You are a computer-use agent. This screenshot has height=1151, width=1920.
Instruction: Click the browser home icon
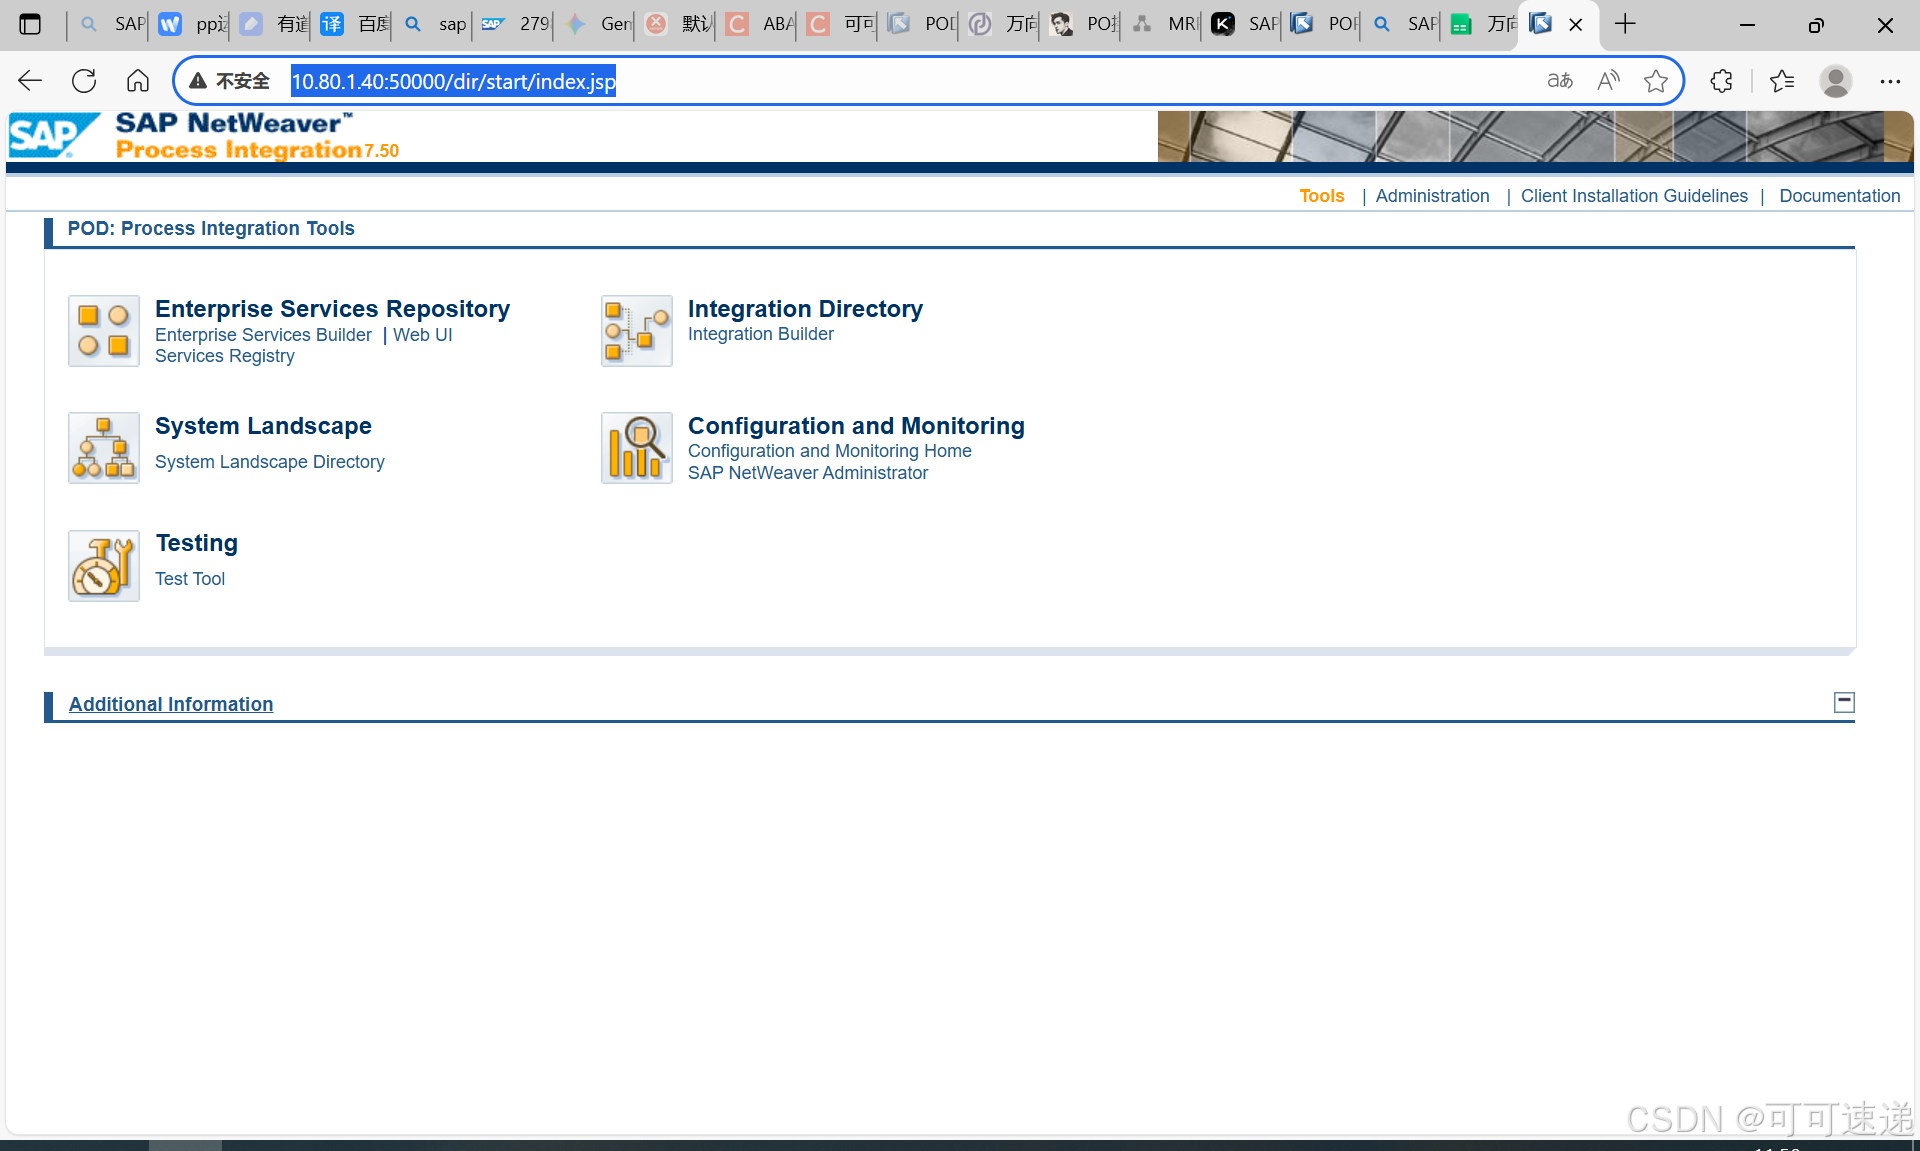point(138,81)
